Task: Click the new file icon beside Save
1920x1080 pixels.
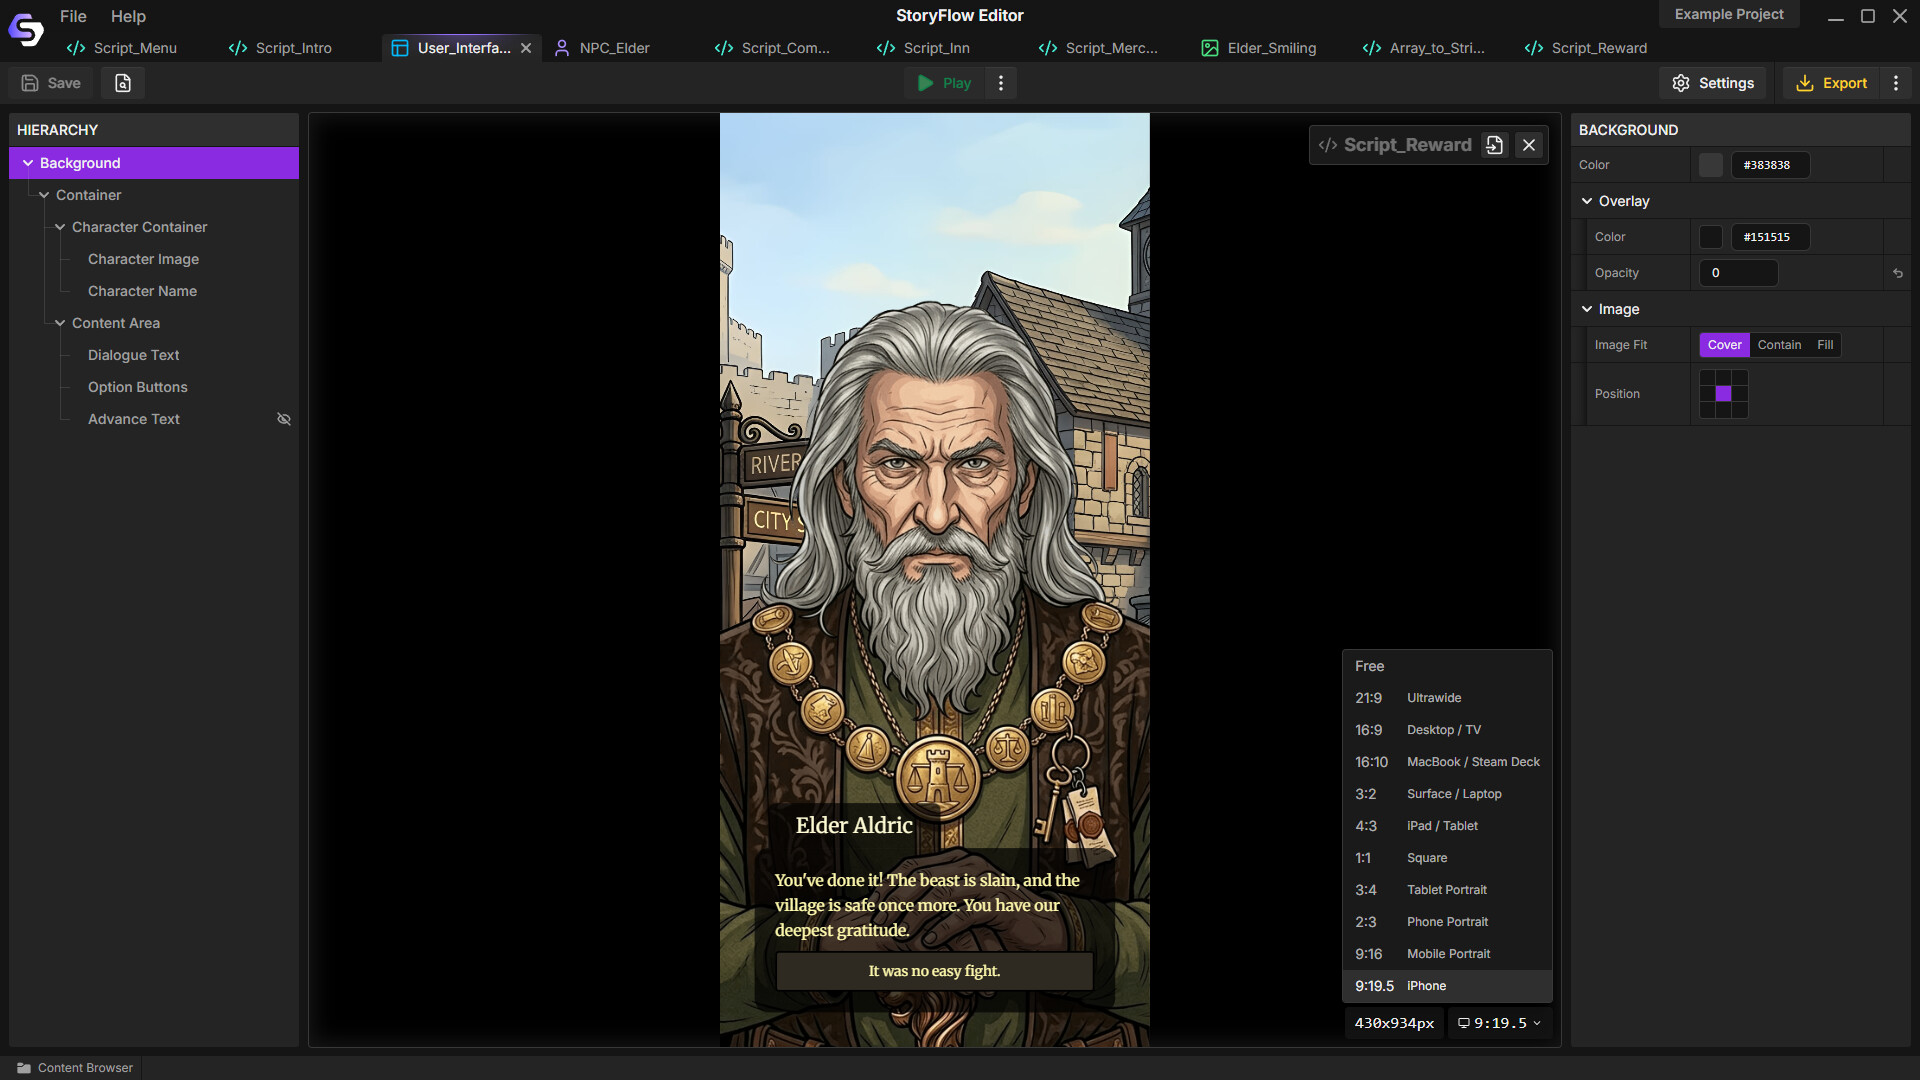Action: [x=123, y=83]
